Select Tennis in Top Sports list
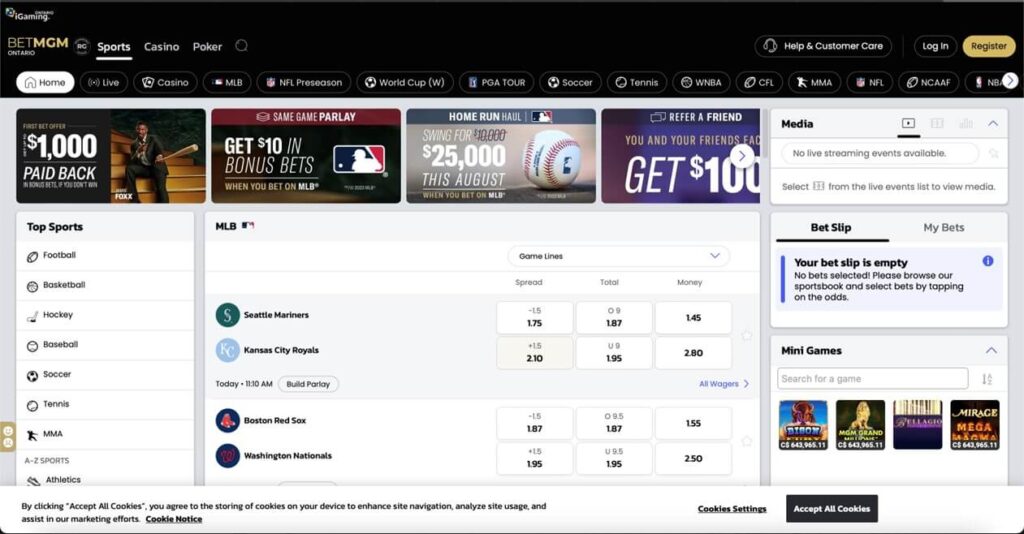The height and width of the screenshot is (534, 1024). click(x=105, y=405)
